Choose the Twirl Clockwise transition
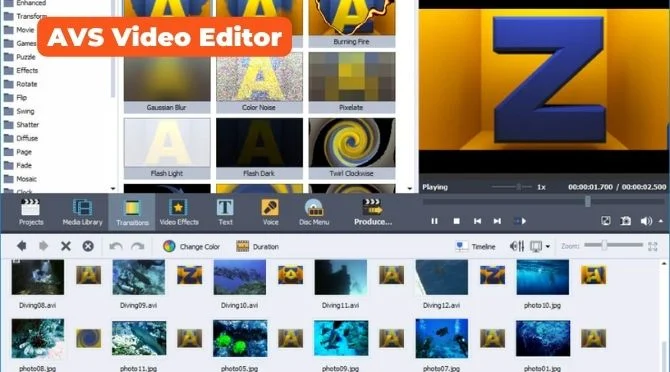The width and height of the screenshot is (670, 372). tap(352, 148)
